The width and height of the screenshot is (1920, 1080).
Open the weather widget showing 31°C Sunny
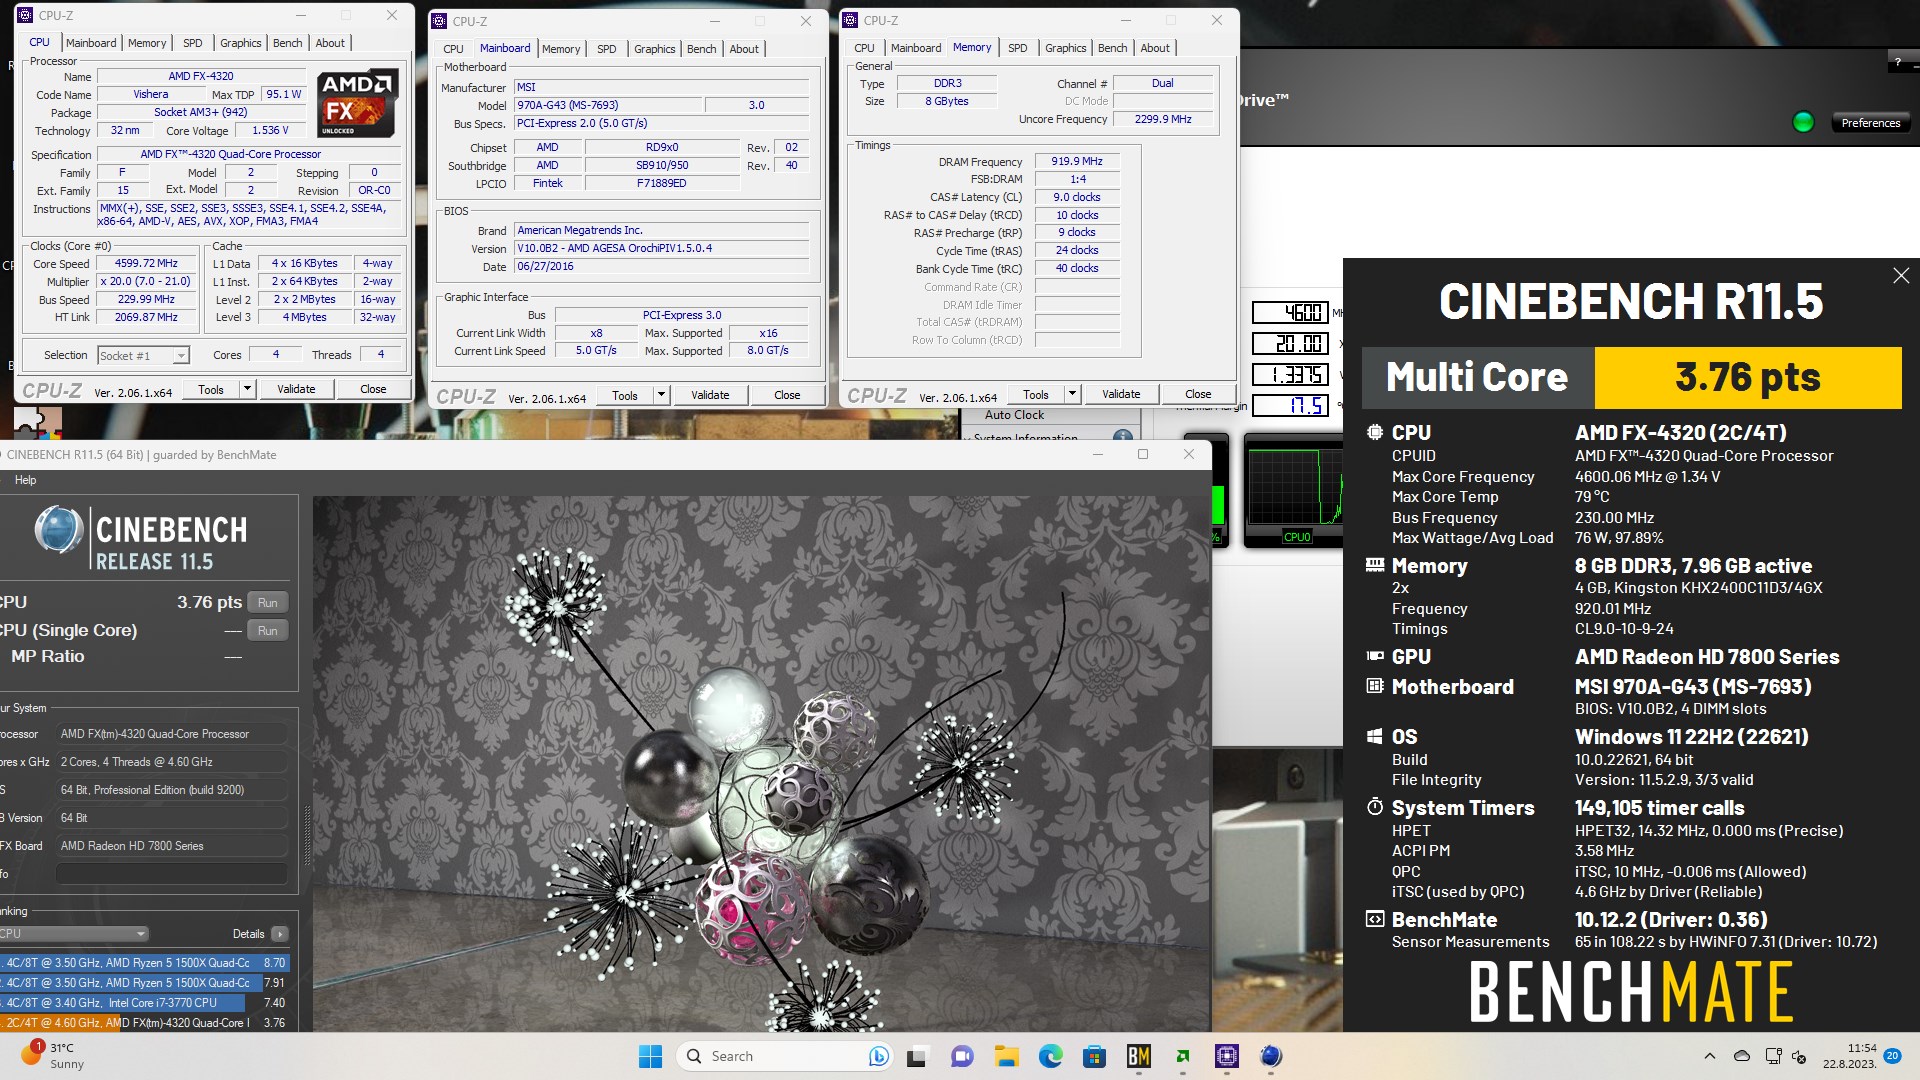click(52, 1056)
